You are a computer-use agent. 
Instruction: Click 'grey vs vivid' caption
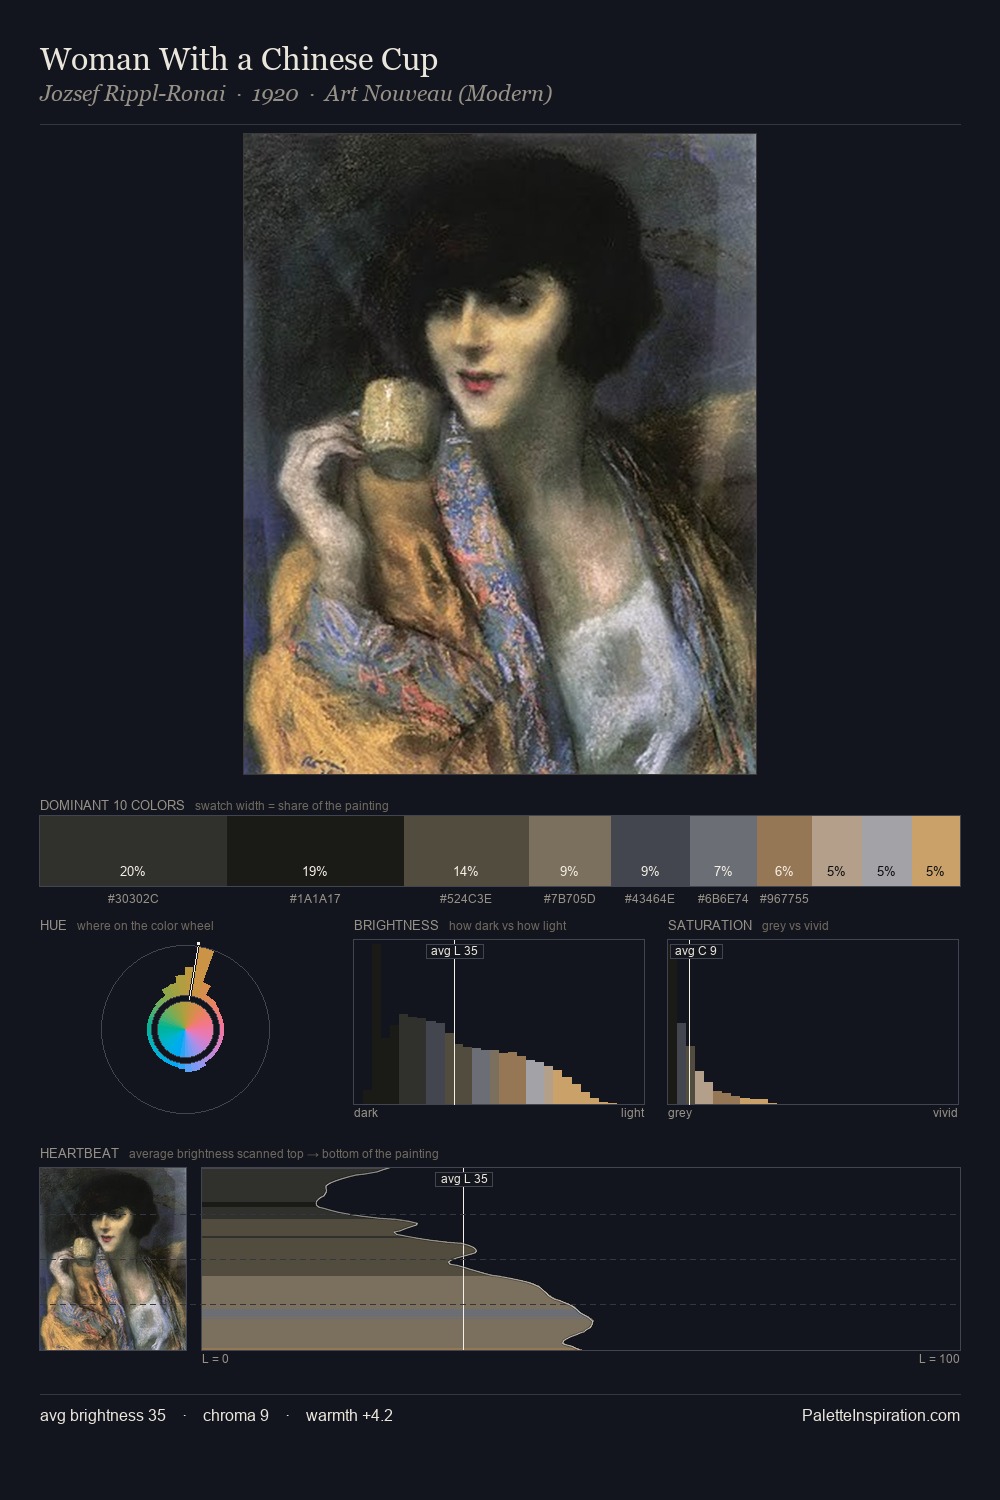coord(795,926)
